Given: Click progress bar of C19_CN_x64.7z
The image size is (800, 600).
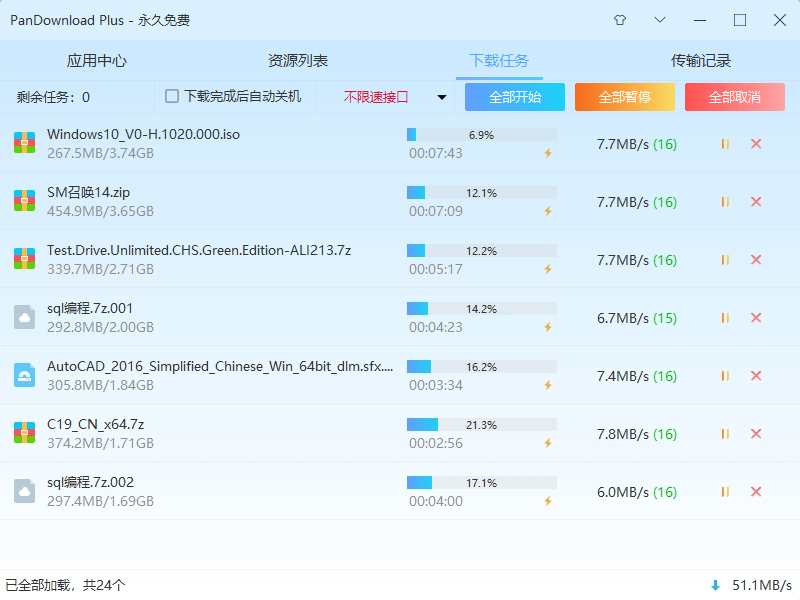Looking at the screenshot, I should click(482, 424).
